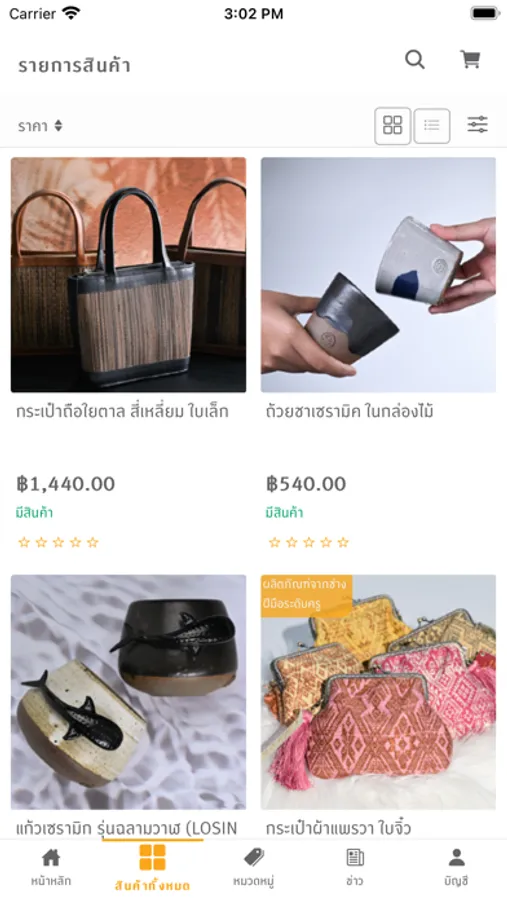
Task: Select the หมวดหมู่ tab label
Action: [x=254, y=880]
